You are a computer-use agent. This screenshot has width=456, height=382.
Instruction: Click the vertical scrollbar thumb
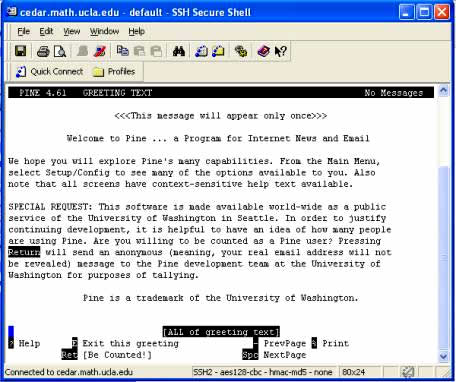point(443,258)
